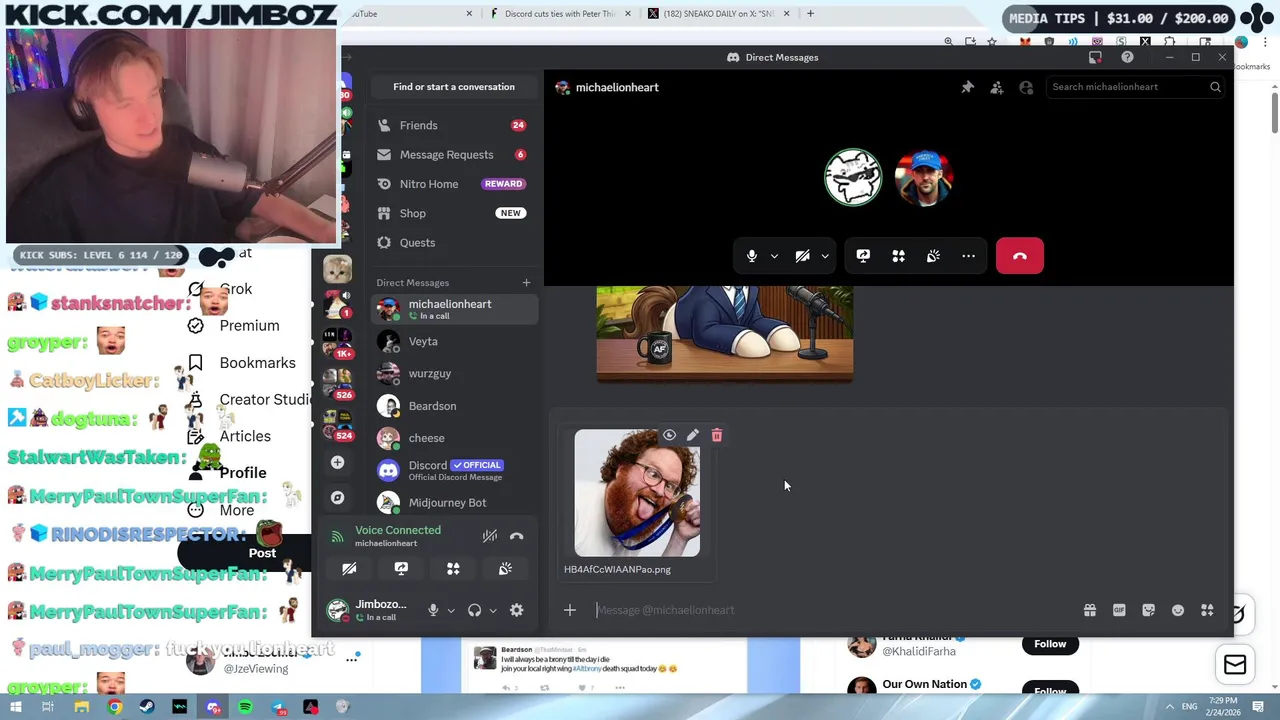Open Message Requests

click(454, 155)
